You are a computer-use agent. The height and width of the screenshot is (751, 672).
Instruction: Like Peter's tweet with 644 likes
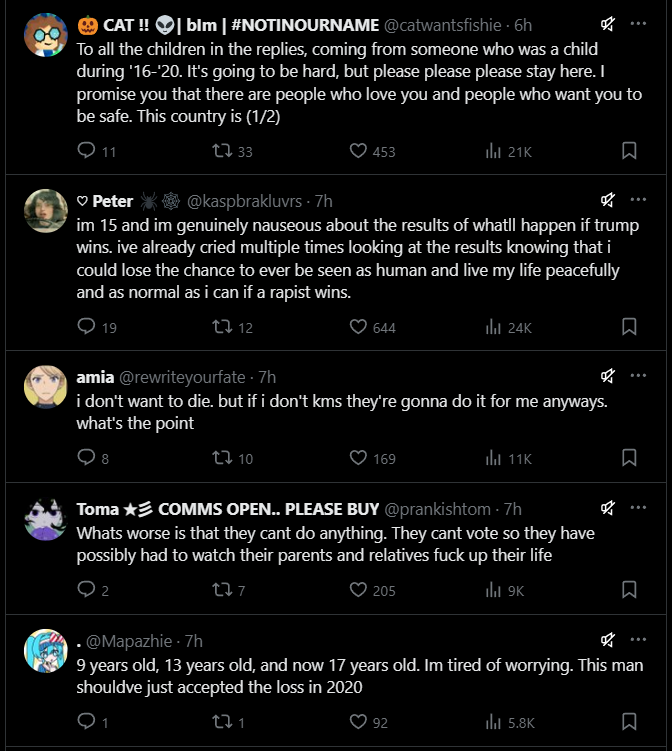tap(359, 327)
